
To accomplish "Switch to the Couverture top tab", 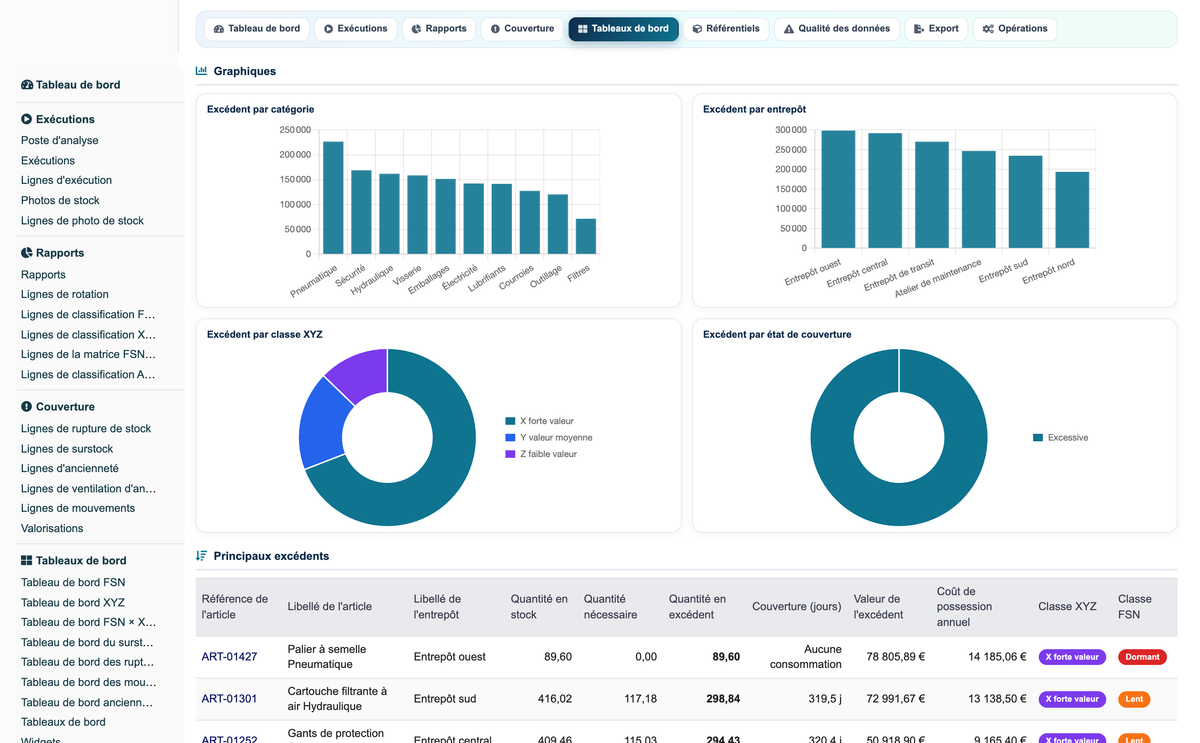I will click(x=522, y=29).
